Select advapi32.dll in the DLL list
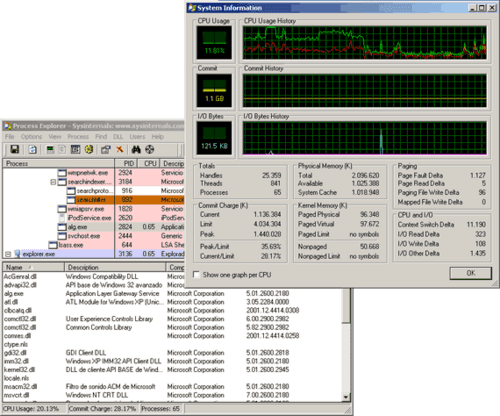The height and width of the screenshot is (416, 500). [20, 285]
